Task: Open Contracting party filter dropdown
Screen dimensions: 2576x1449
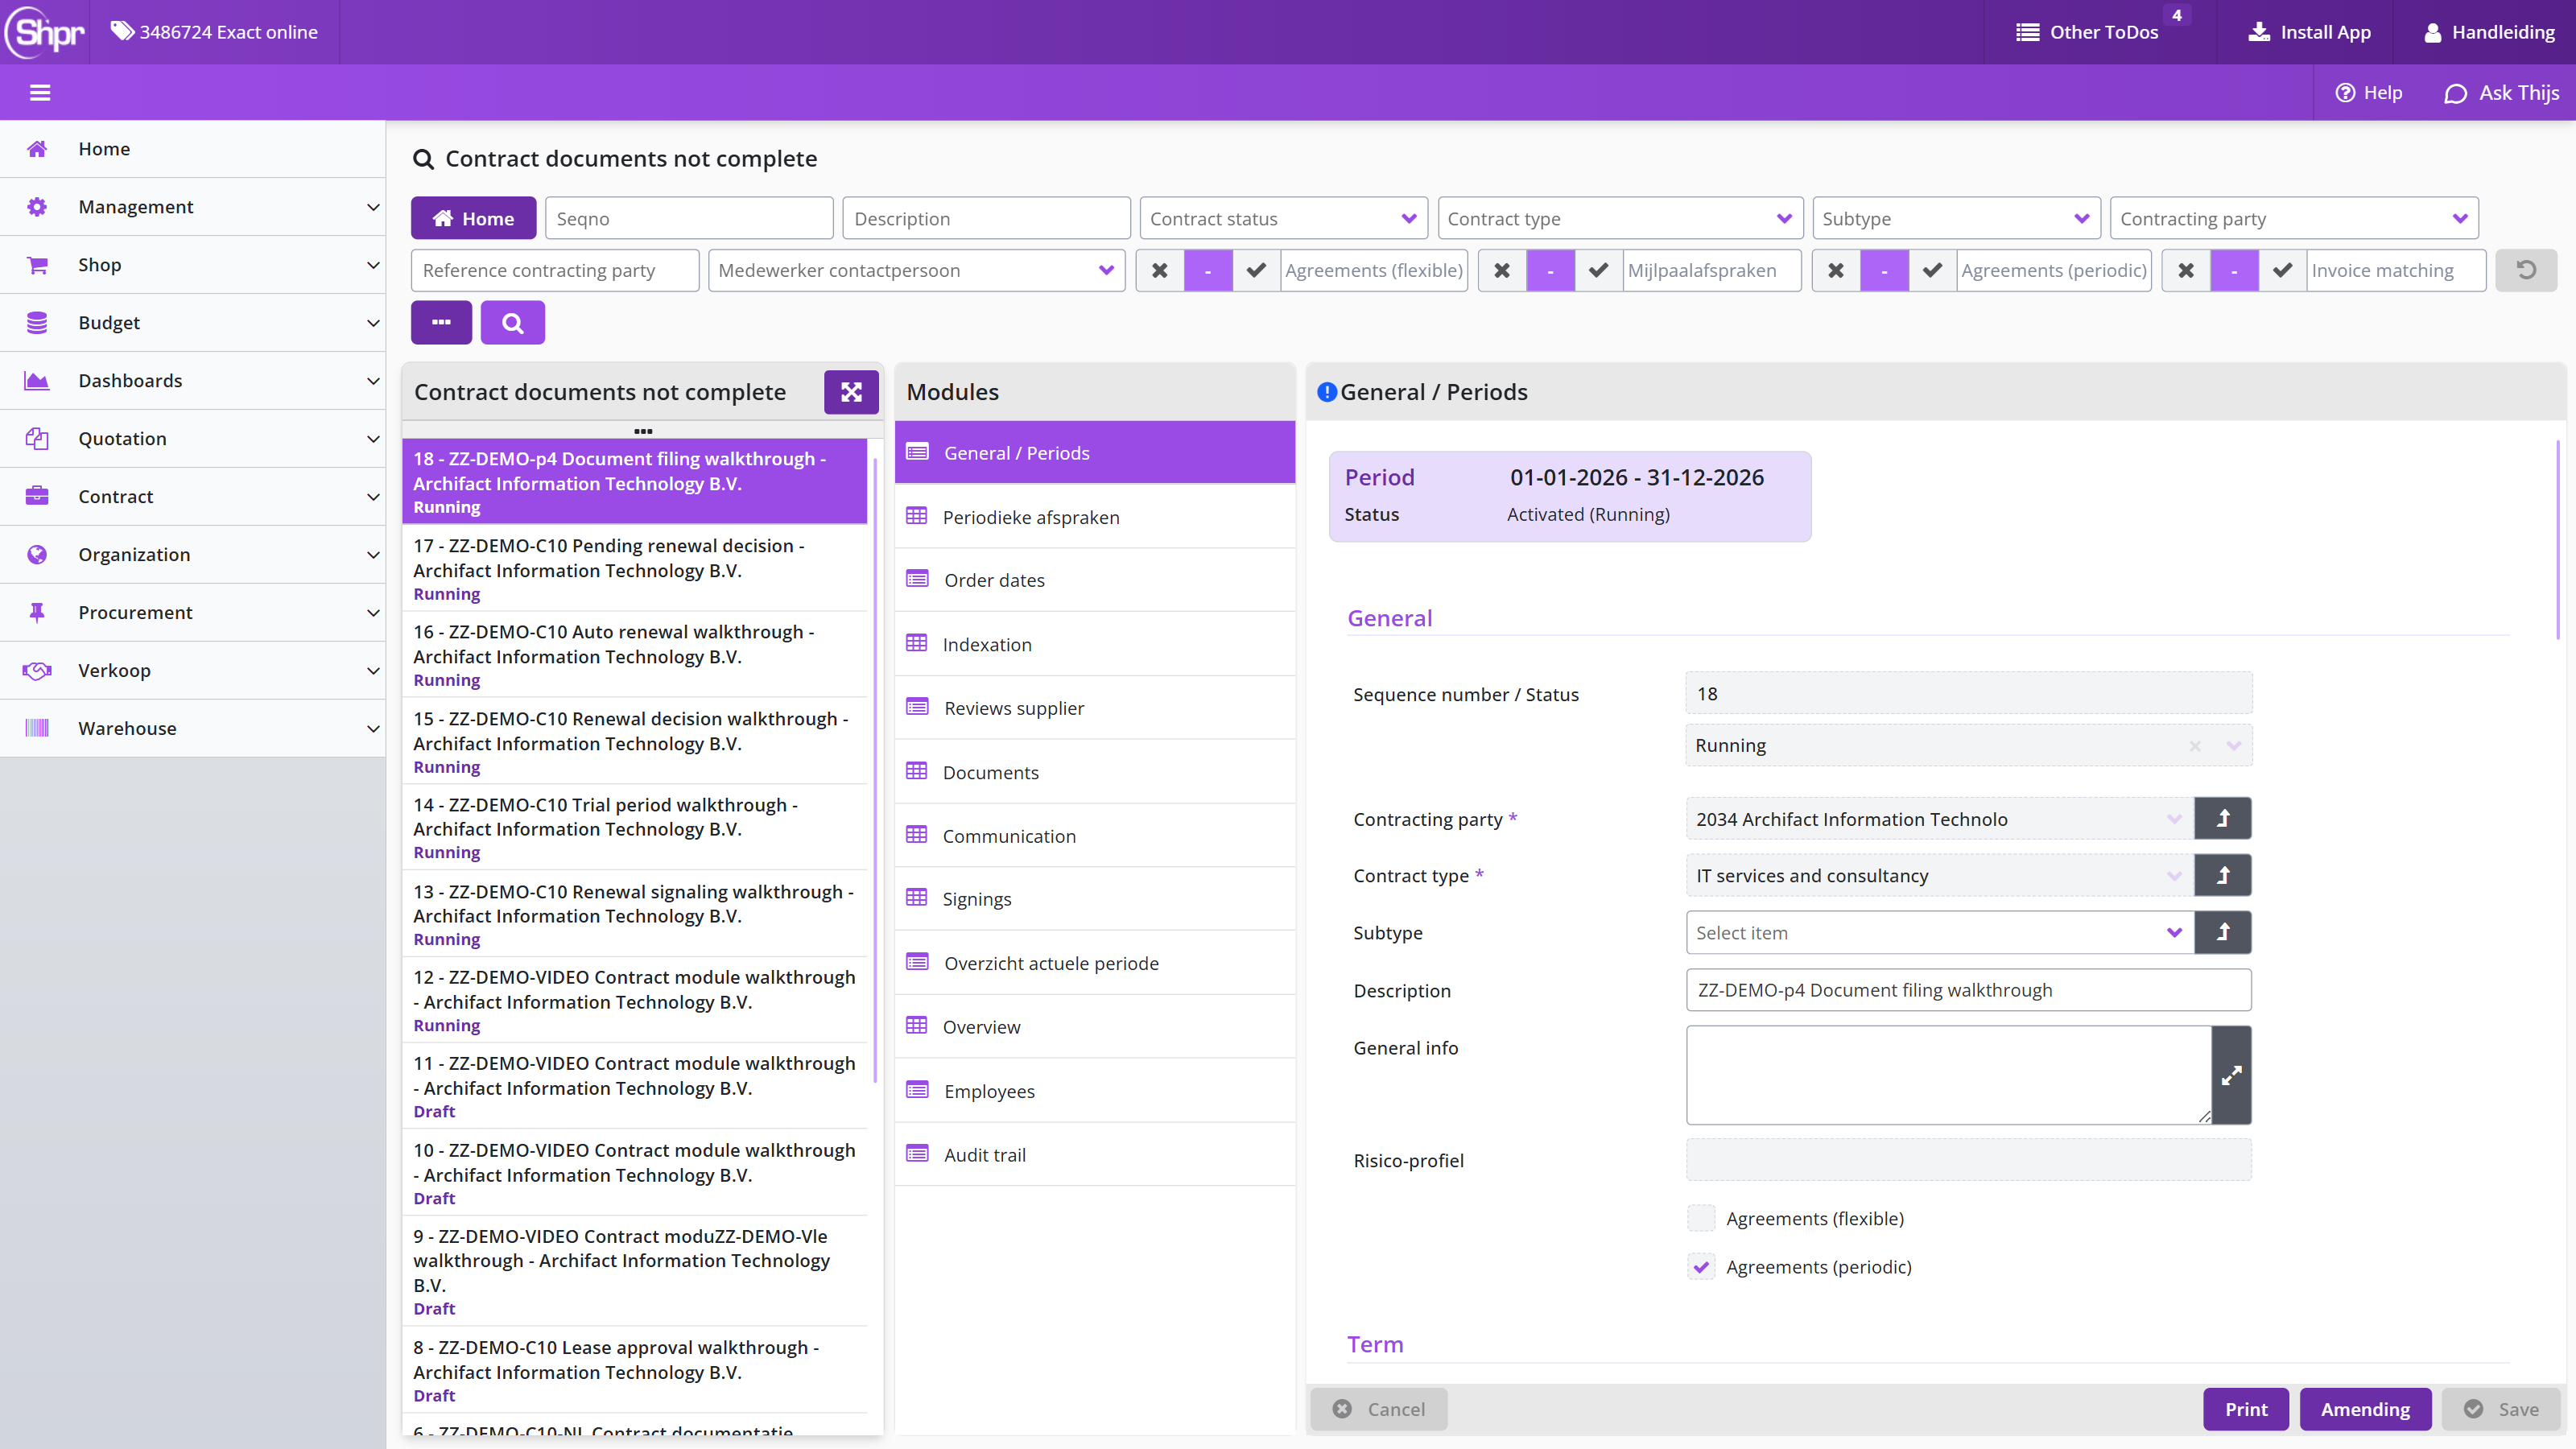Action: 2294,218
